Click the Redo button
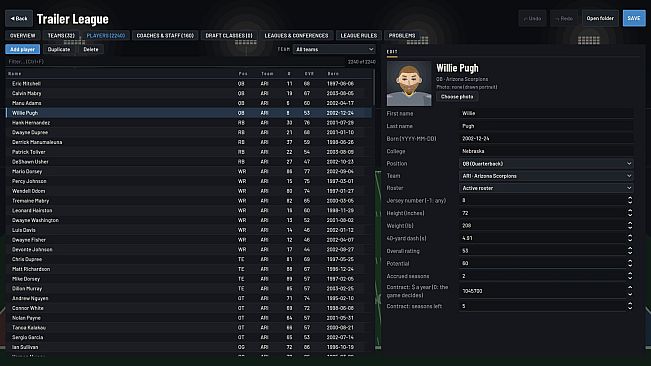Screen dimensions: 651x366 564,19
